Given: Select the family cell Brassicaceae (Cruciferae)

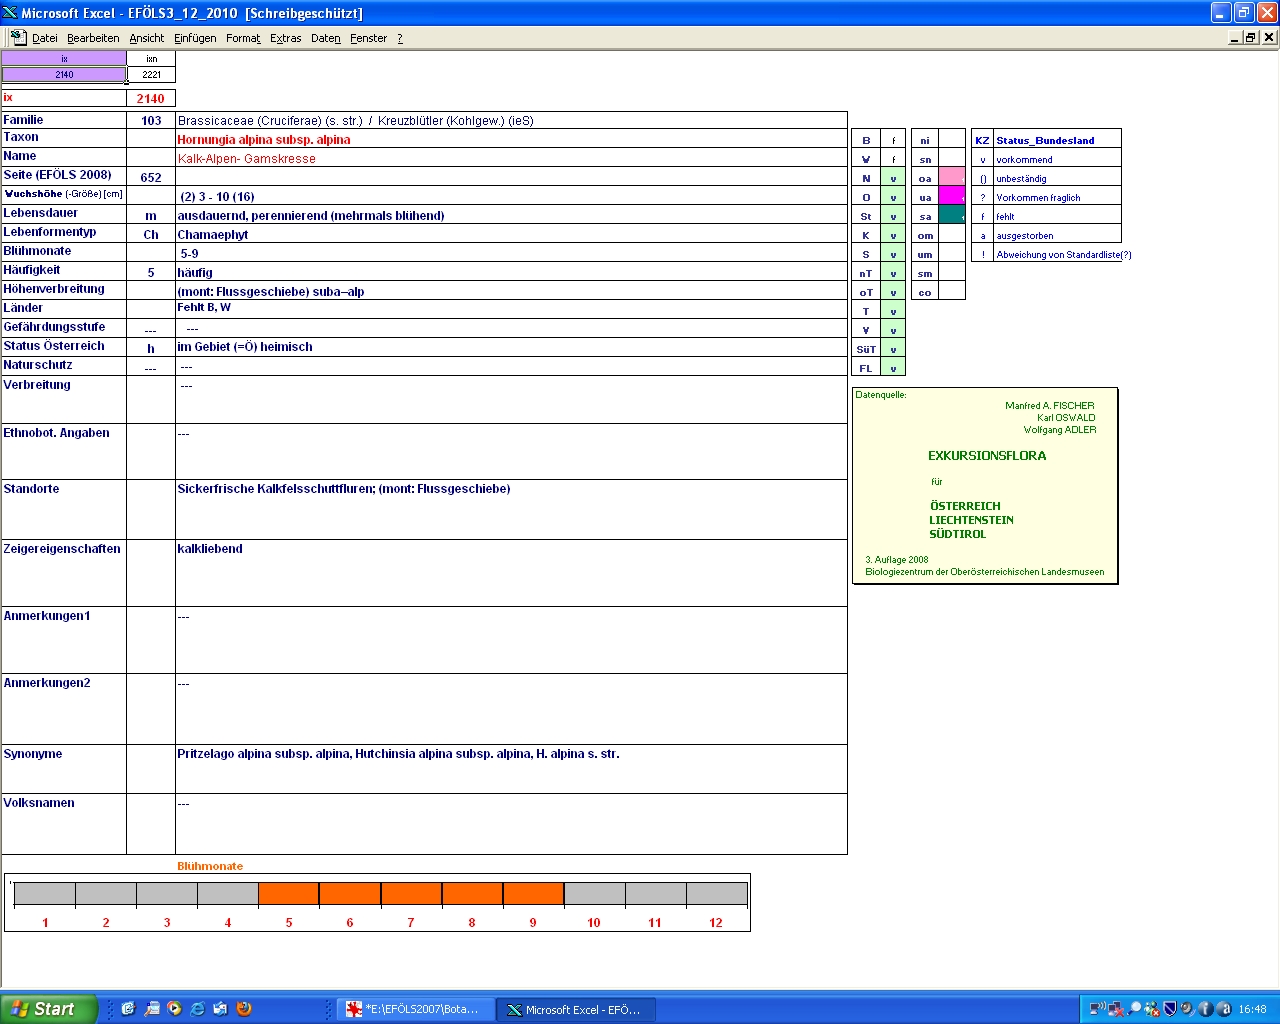Looking at the screenshot, I should [511, 120].
